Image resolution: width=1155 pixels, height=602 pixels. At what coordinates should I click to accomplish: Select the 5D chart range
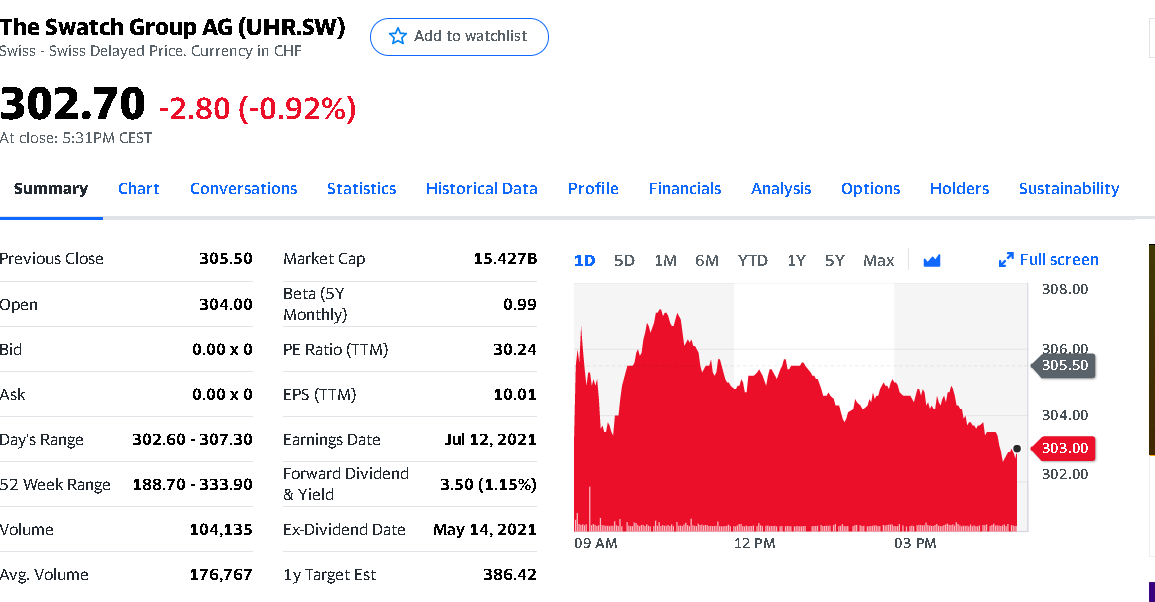[x=624, y=261]
